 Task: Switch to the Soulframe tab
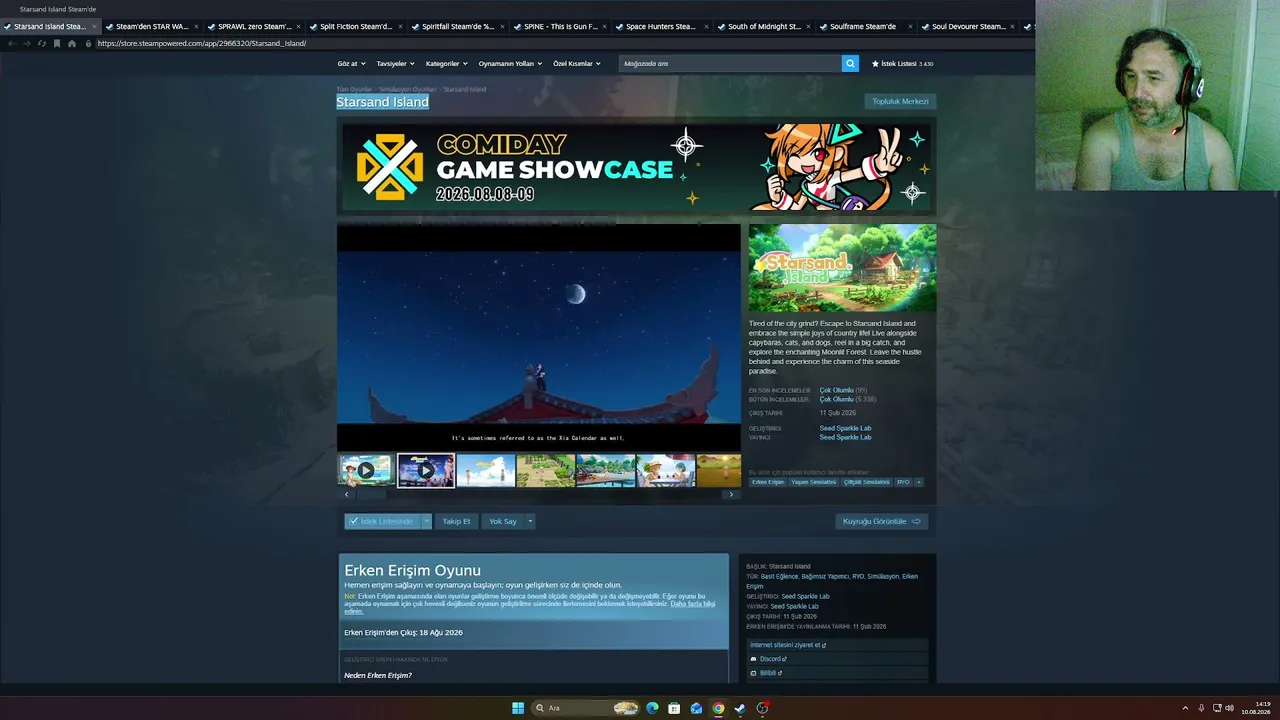[x=865, y=27]
